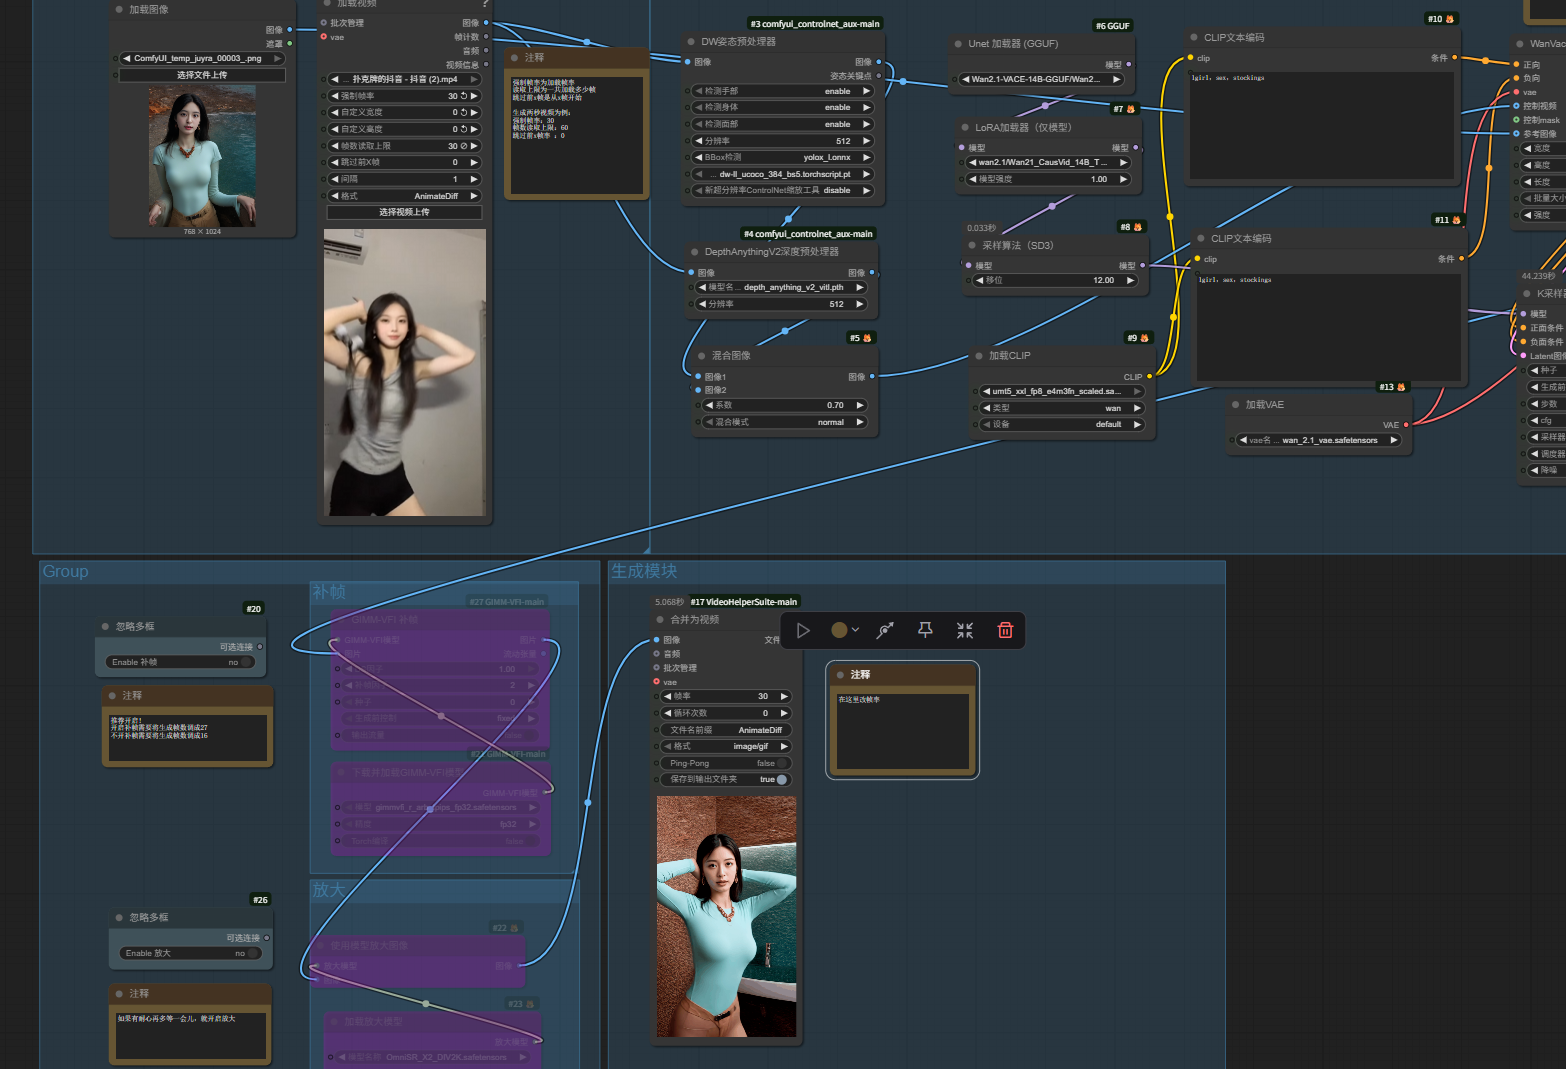
Task: Click the bypass node arrow icon
Action: 885,630
